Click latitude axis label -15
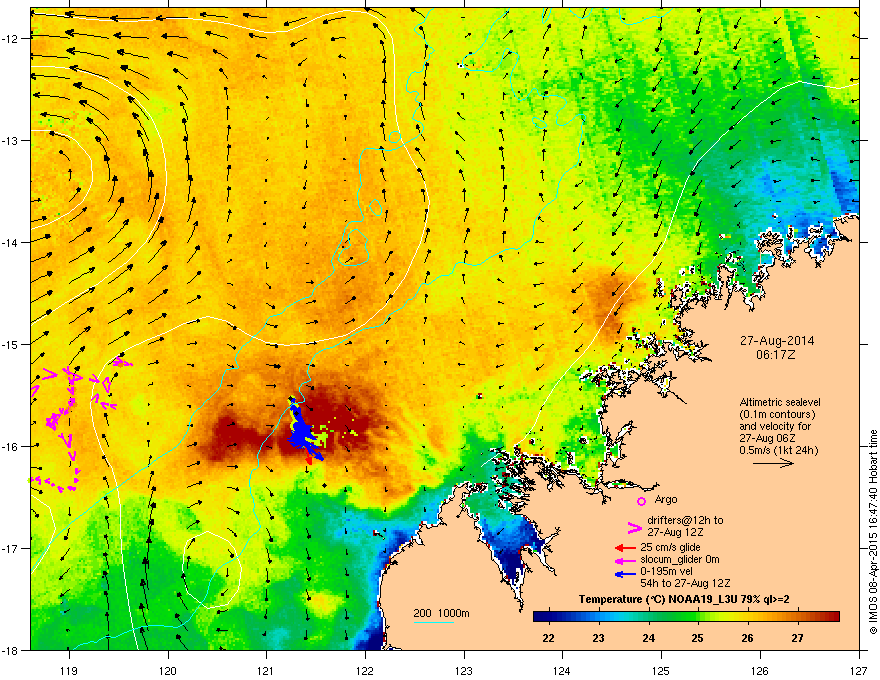The image size is (880, 680). [11, 344]
